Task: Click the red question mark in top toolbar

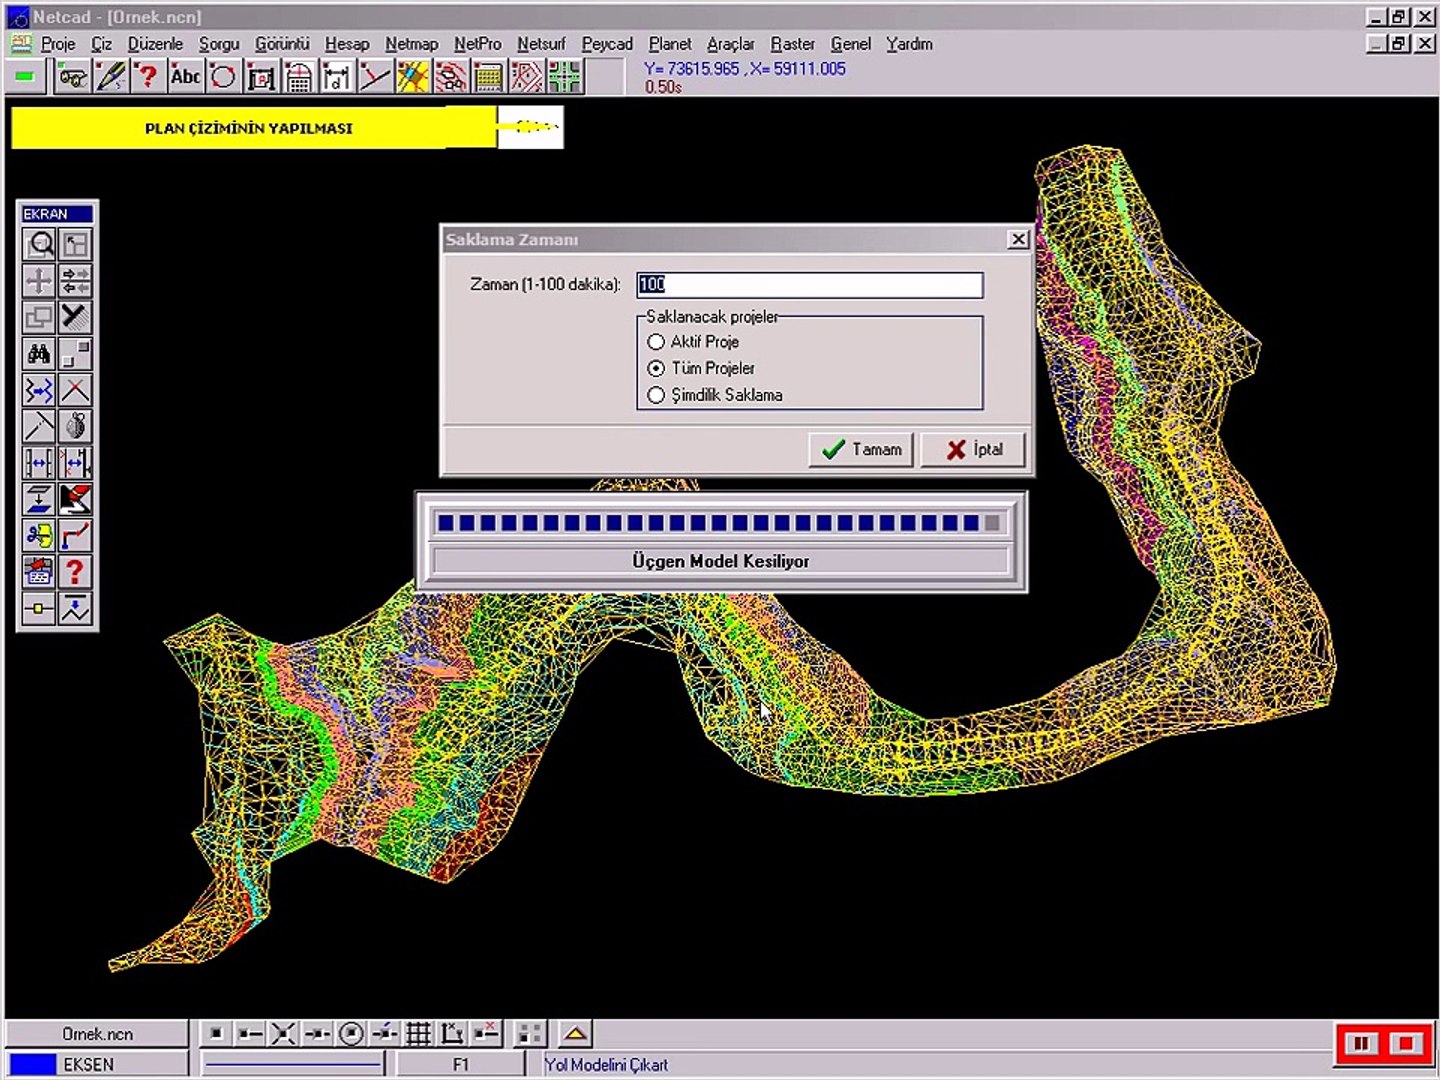Action: [147, 77]
